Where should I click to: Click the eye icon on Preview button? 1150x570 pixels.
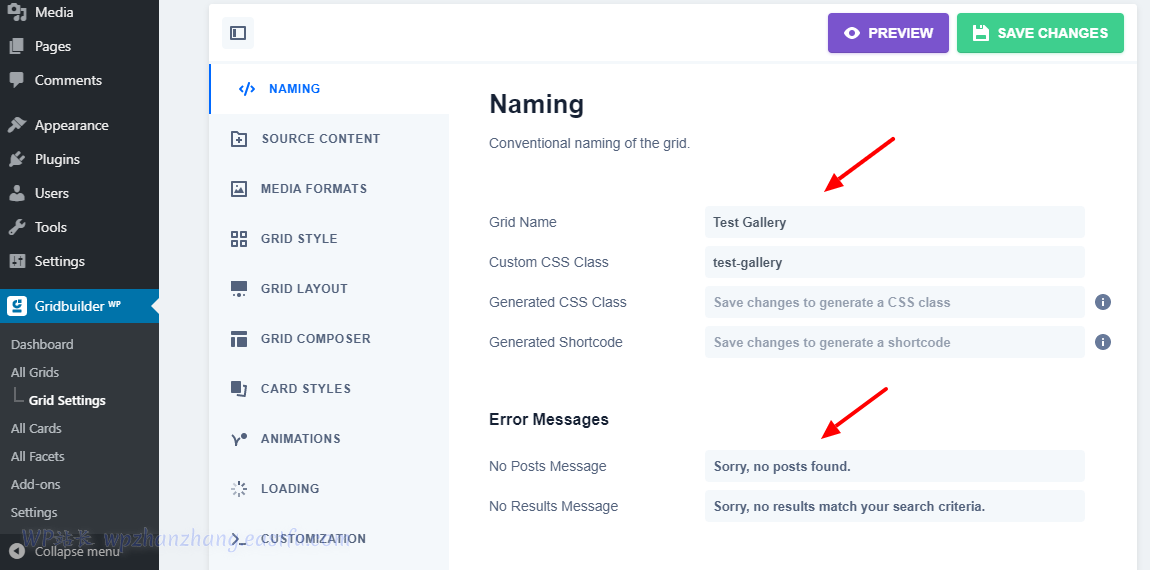tap(851, 33)
